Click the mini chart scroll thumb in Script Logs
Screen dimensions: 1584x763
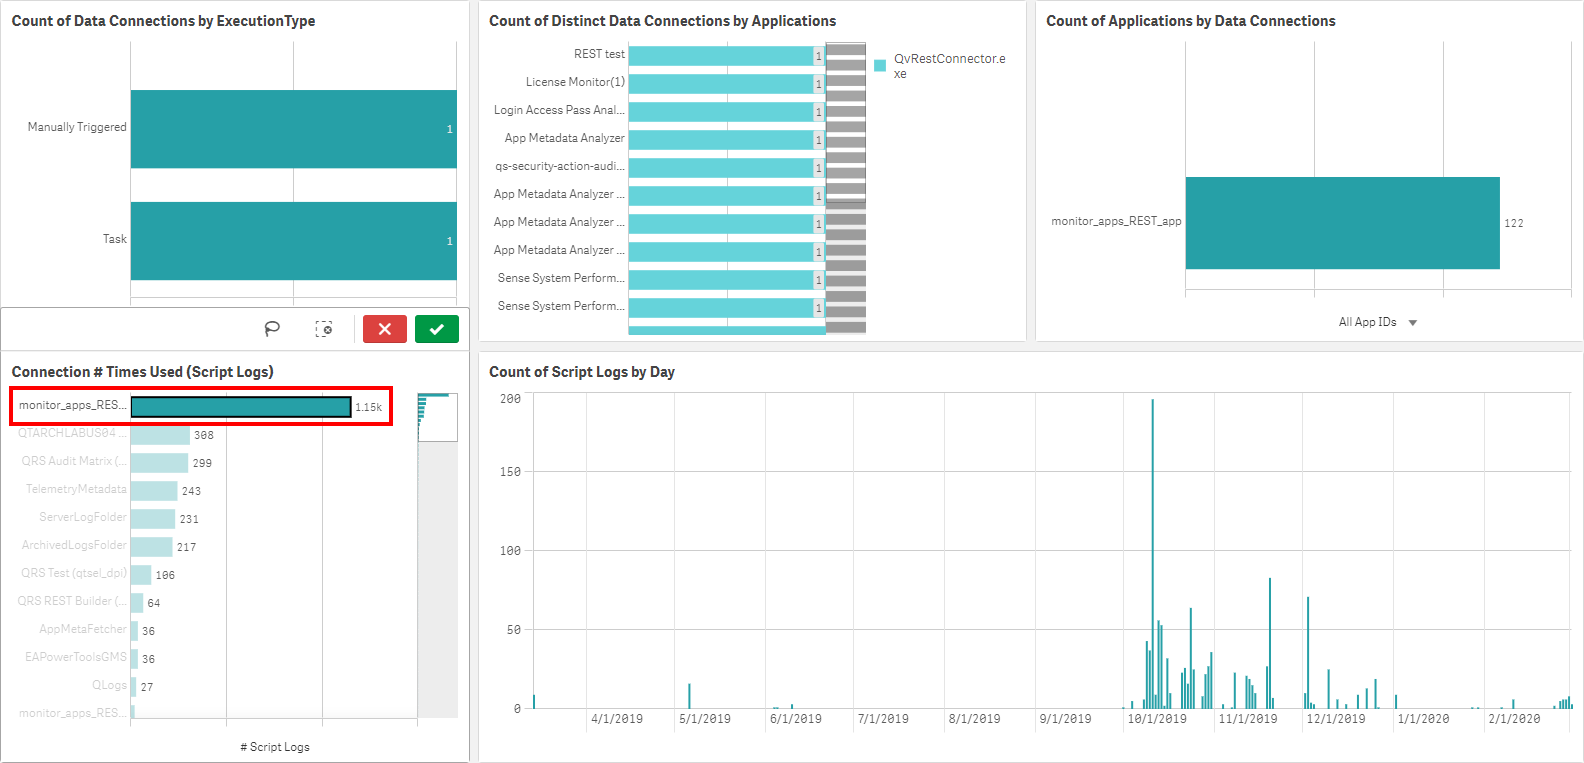(437, 417)
